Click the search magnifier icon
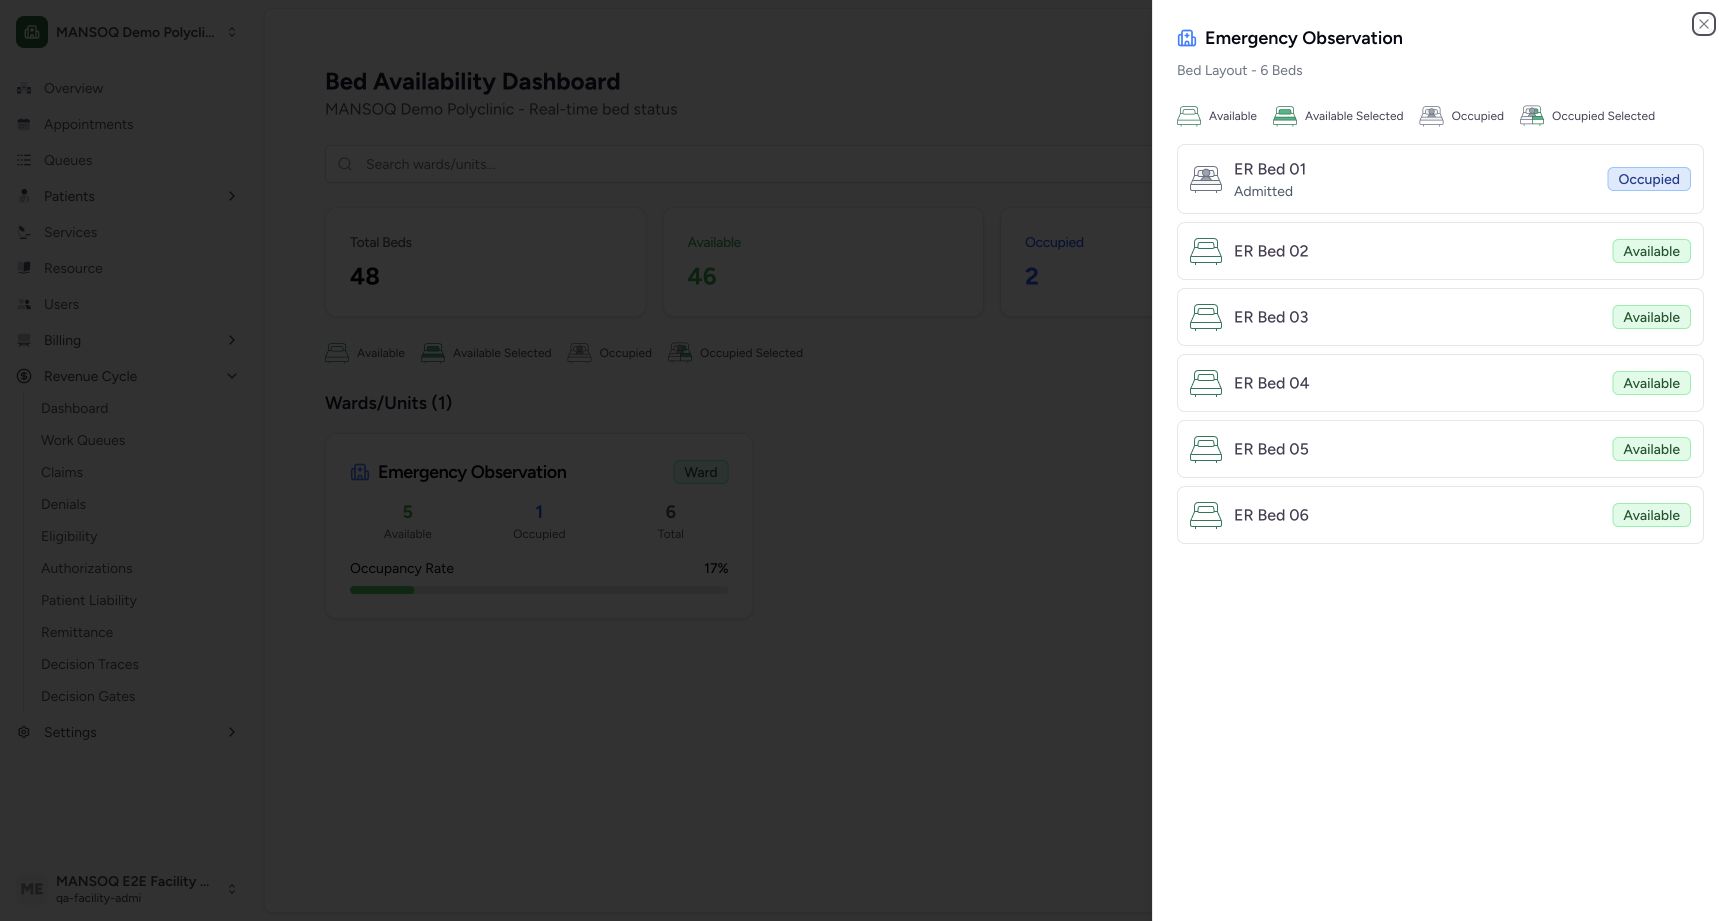Screen dimensions: 1728x921 345,164
